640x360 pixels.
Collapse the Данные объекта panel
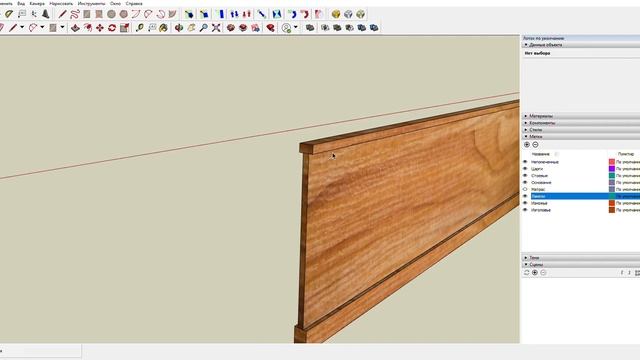click(x=581, y=45)
